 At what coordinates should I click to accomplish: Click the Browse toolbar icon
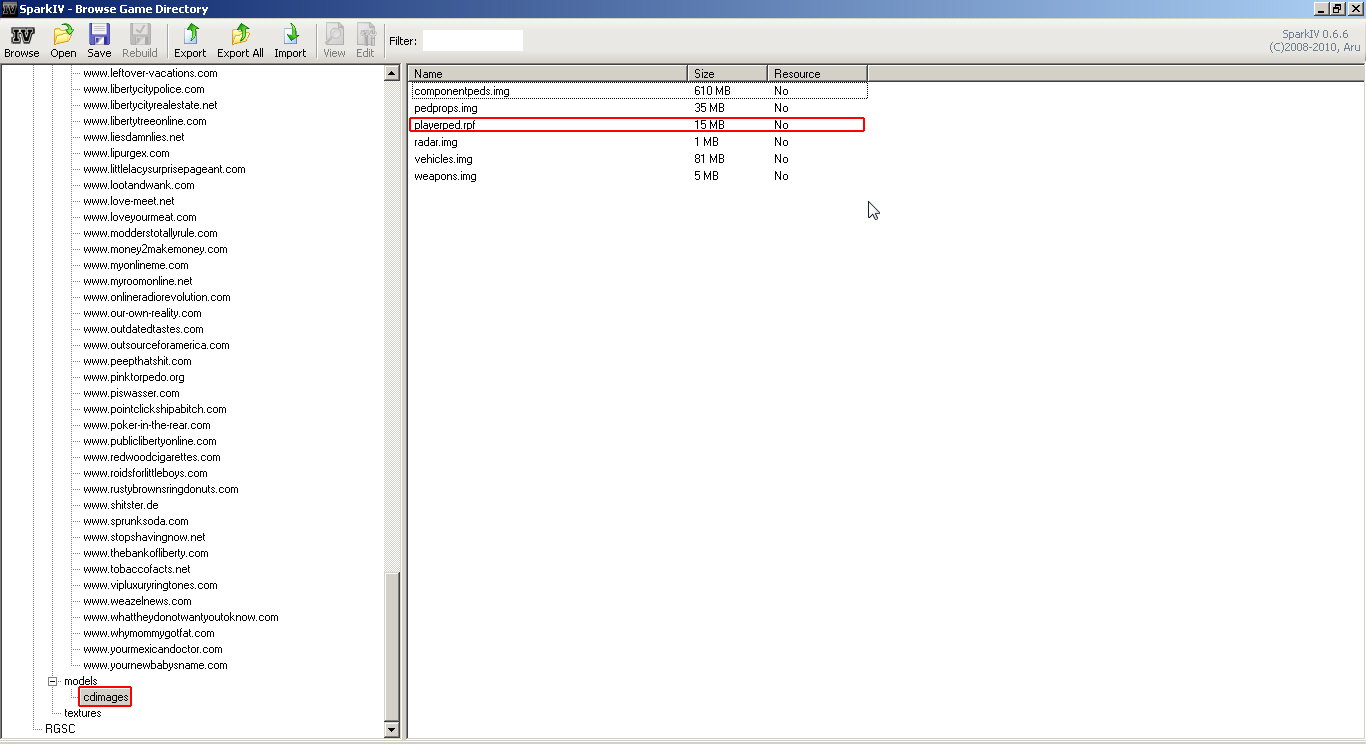click(22, 42)
